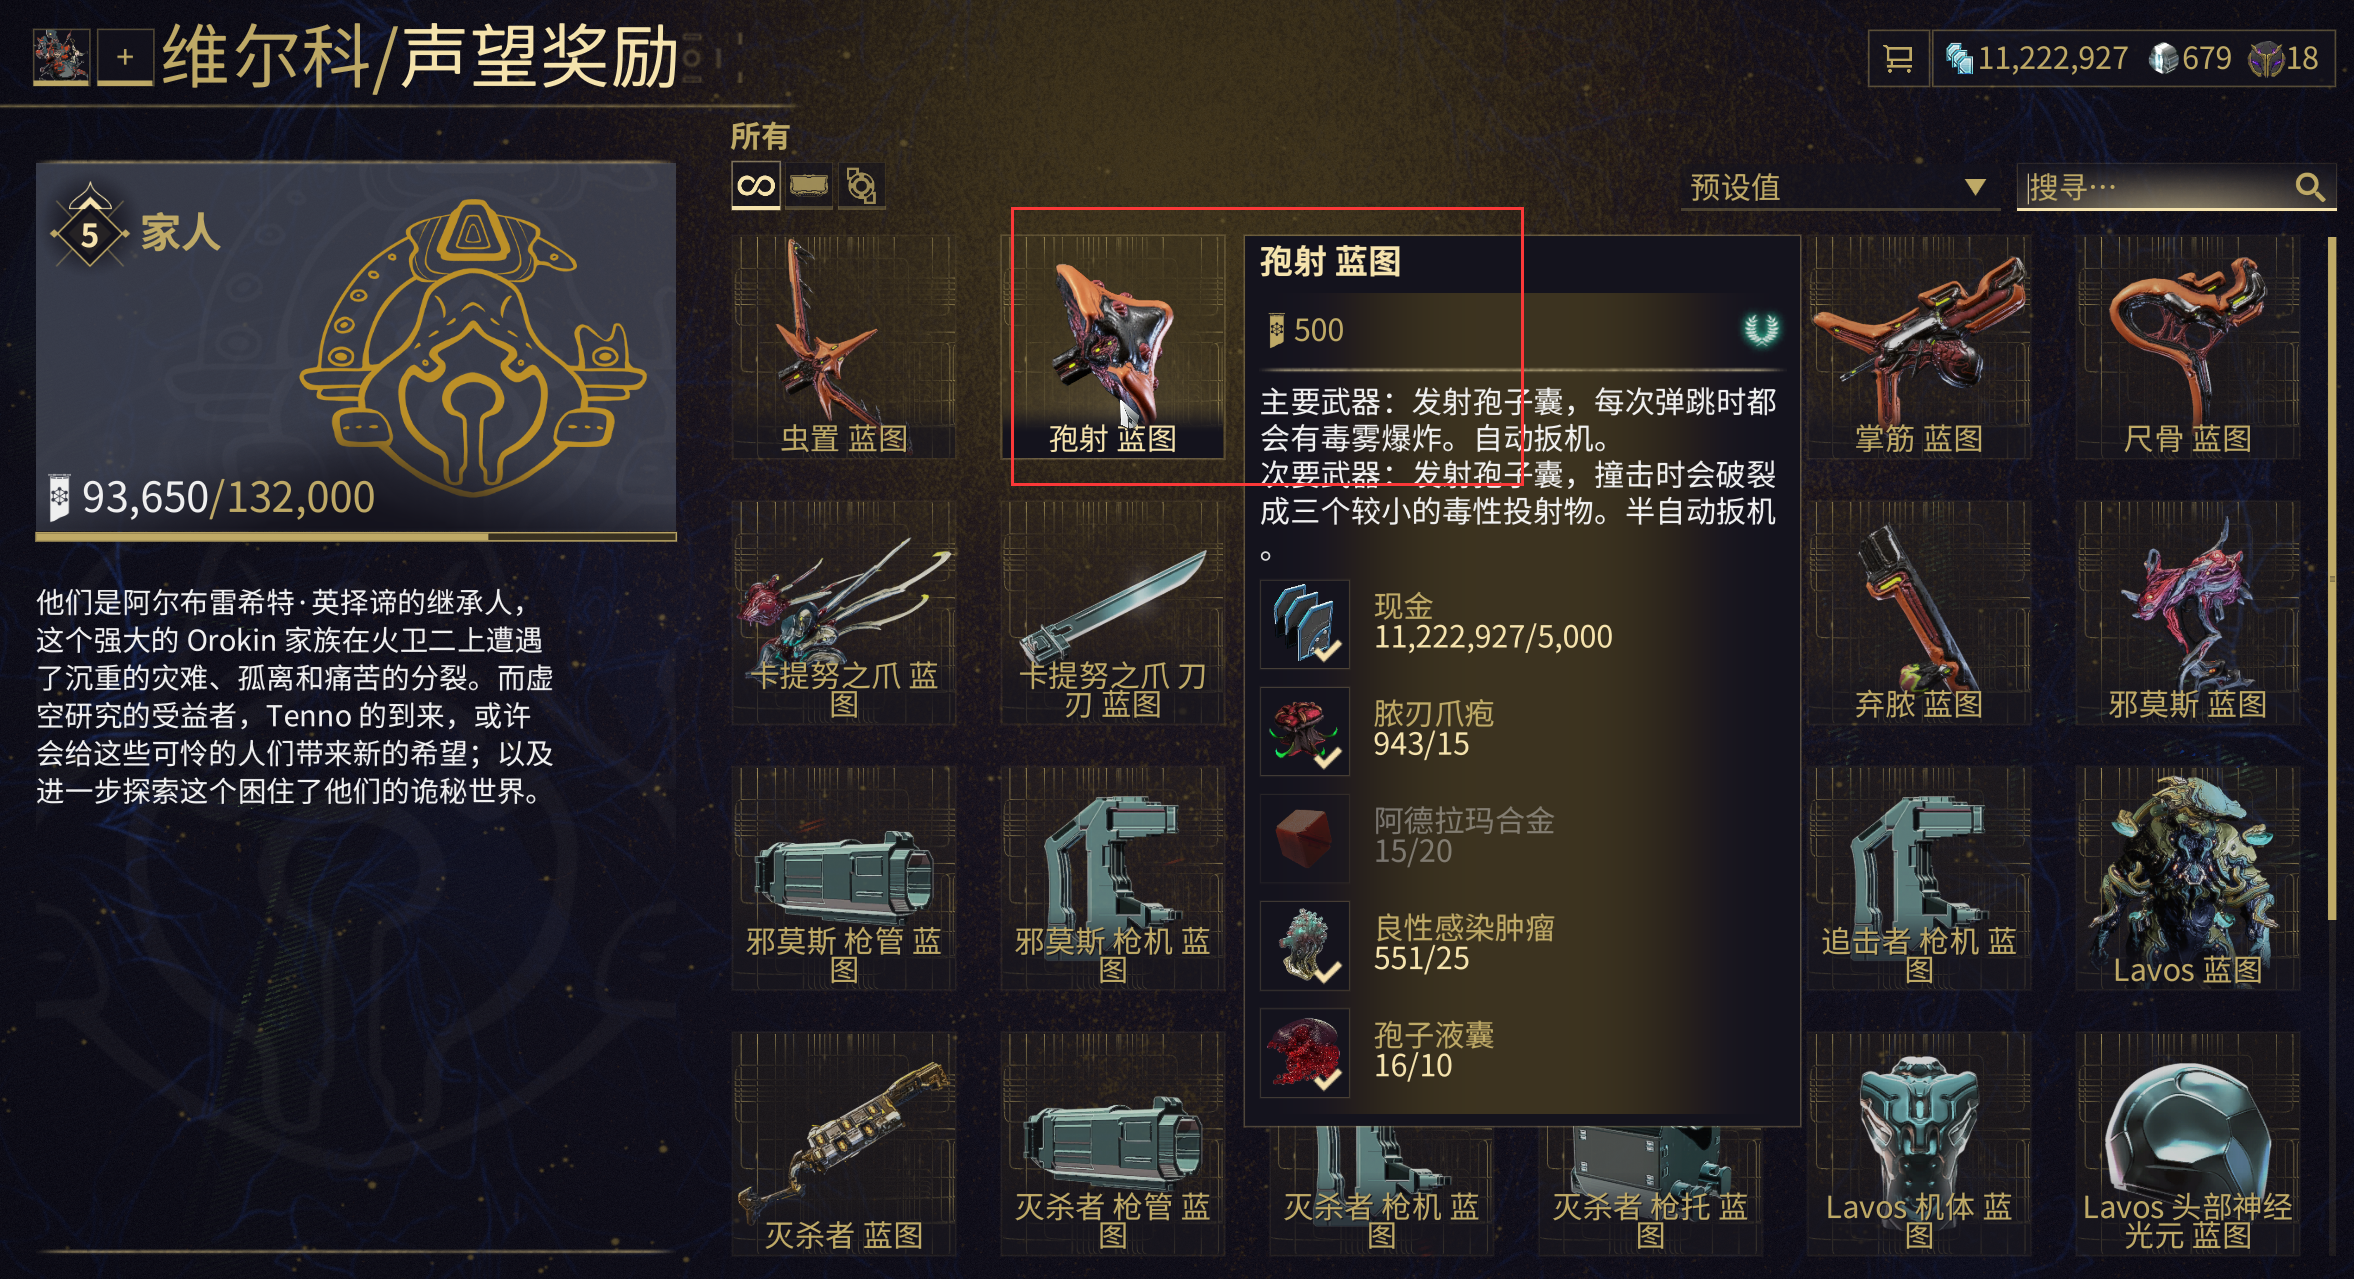Click the player avatar icon
Viewport: 2354px width, 1279px height.
tap(61, 56)
